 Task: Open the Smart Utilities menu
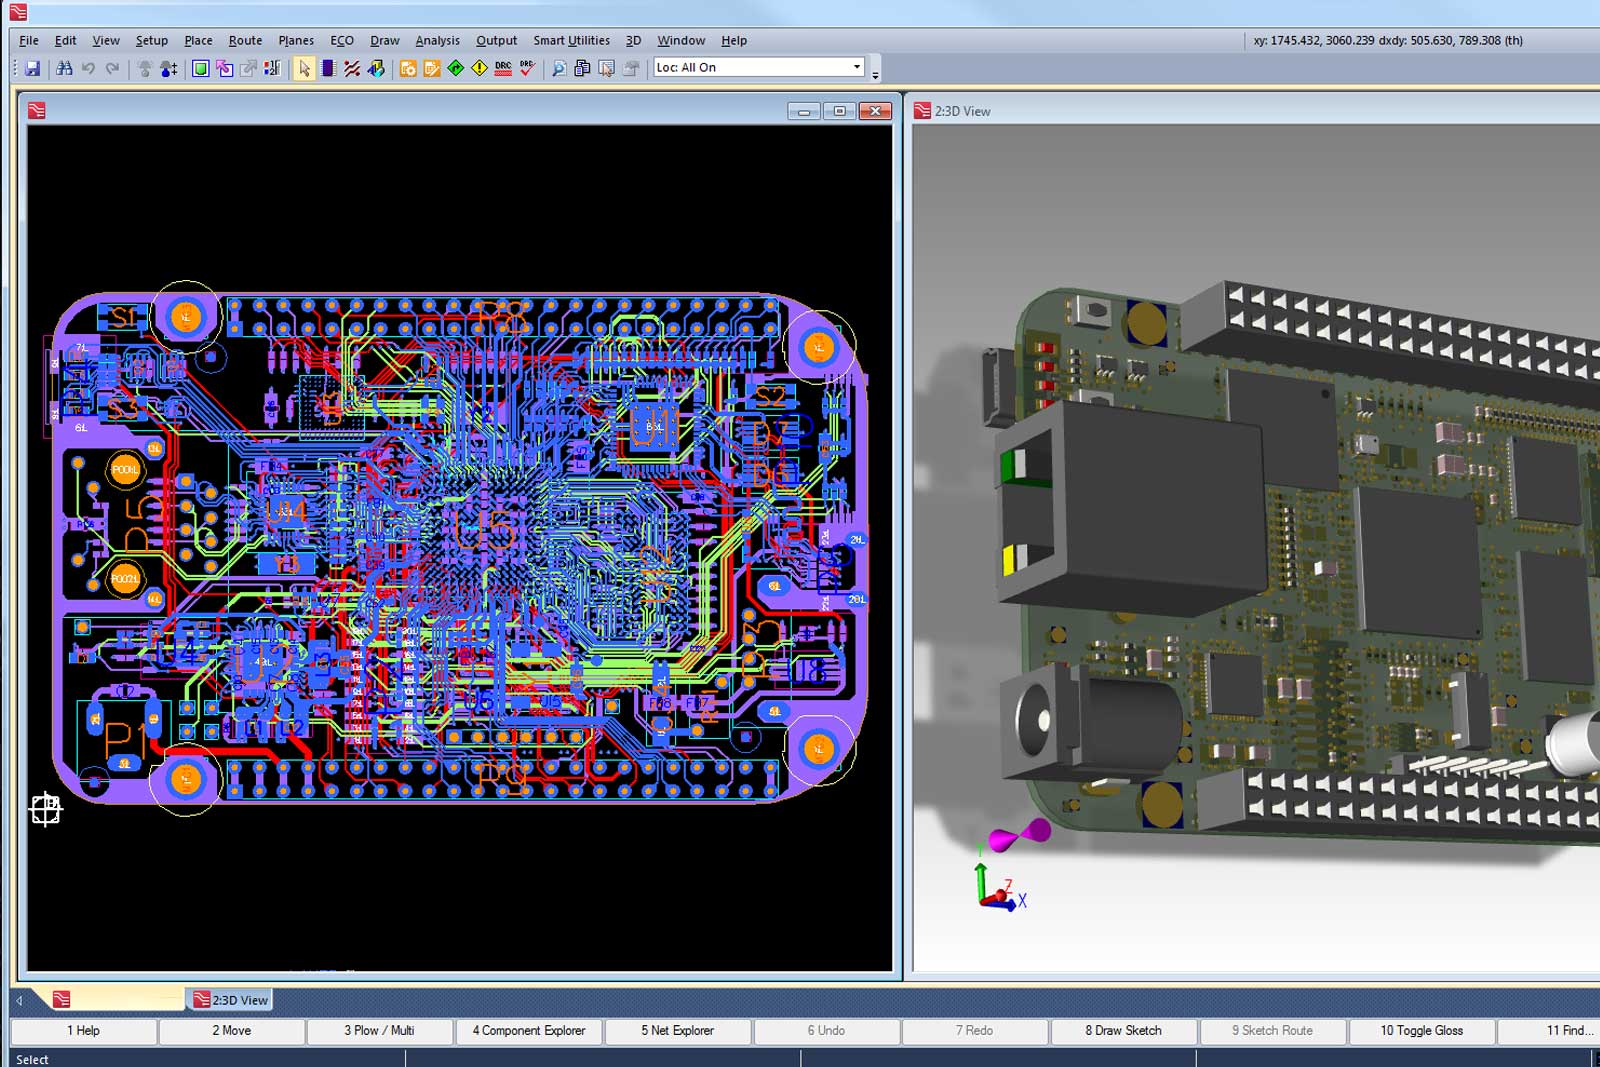point(571,40)
